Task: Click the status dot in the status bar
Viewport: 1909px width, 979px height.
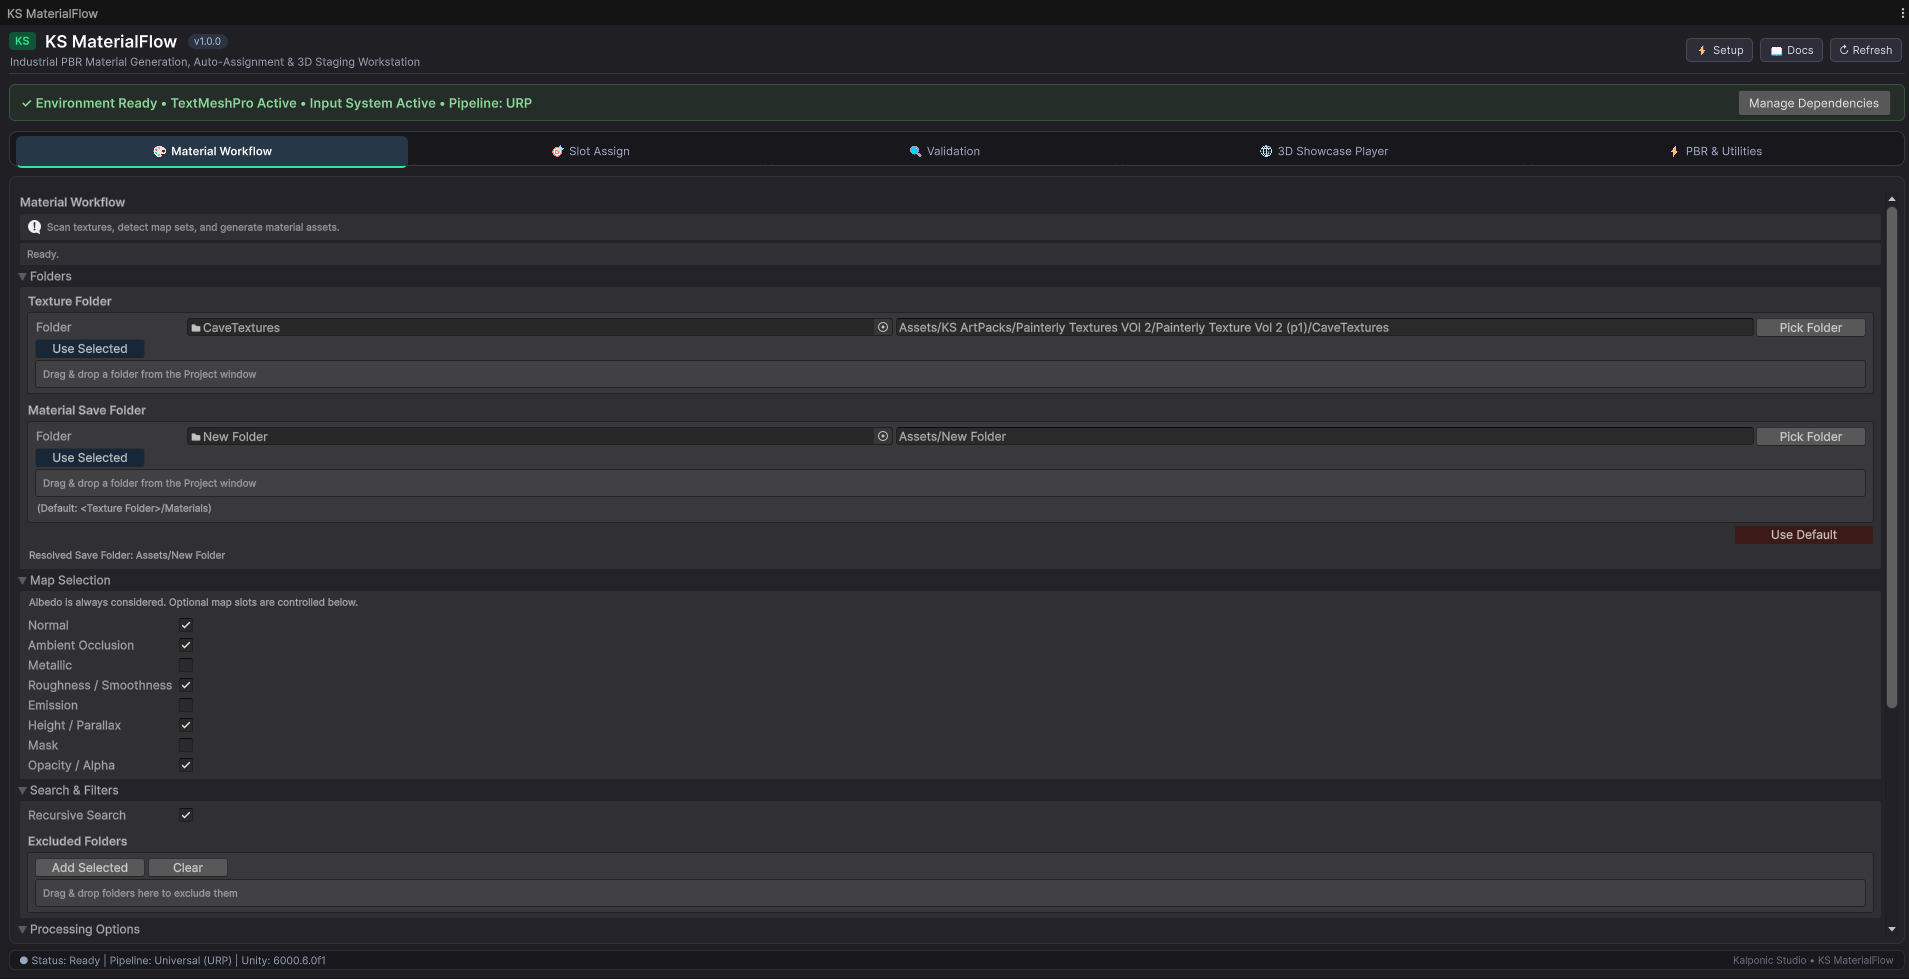Action: pyautogui.click(x=24, y=960)
